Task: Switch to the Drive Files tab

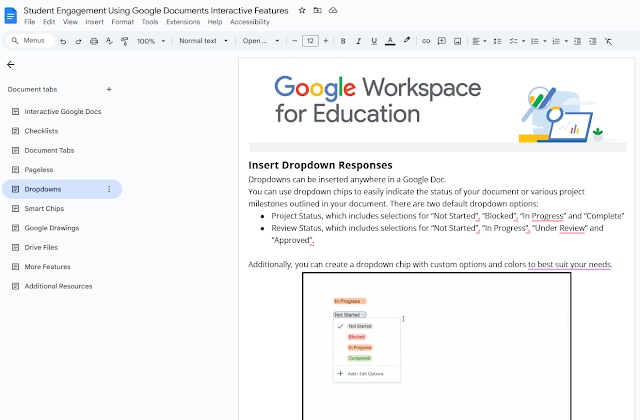Action: (62, 247)
